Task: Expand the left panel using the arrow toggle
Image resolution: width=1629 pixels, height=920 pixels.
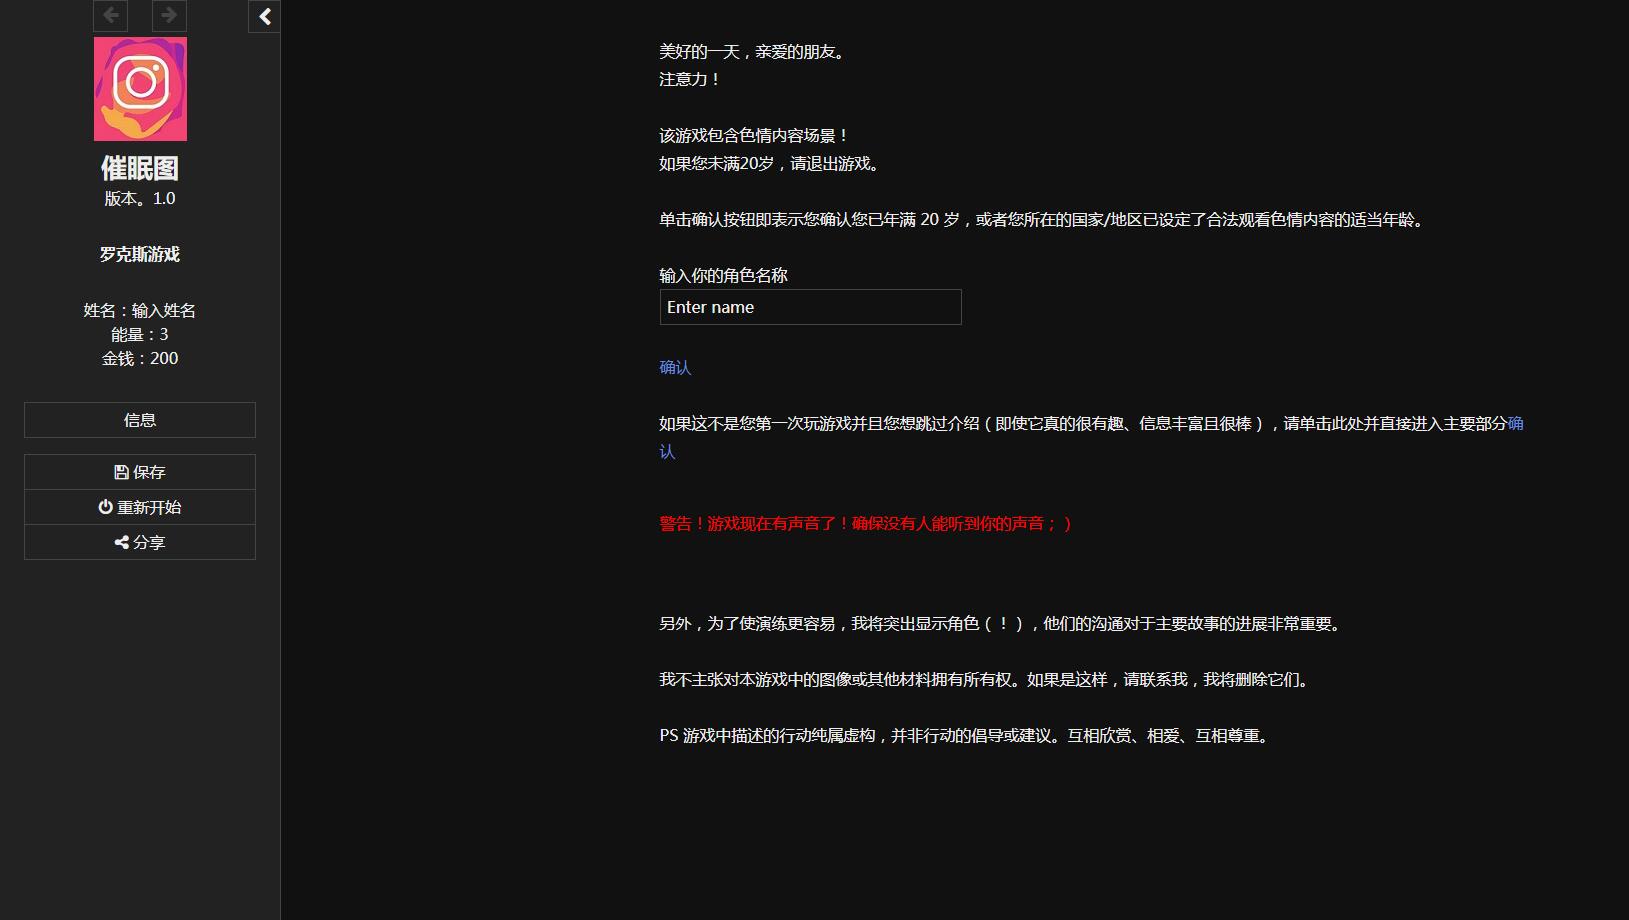Action: click(x=264, y=16)
